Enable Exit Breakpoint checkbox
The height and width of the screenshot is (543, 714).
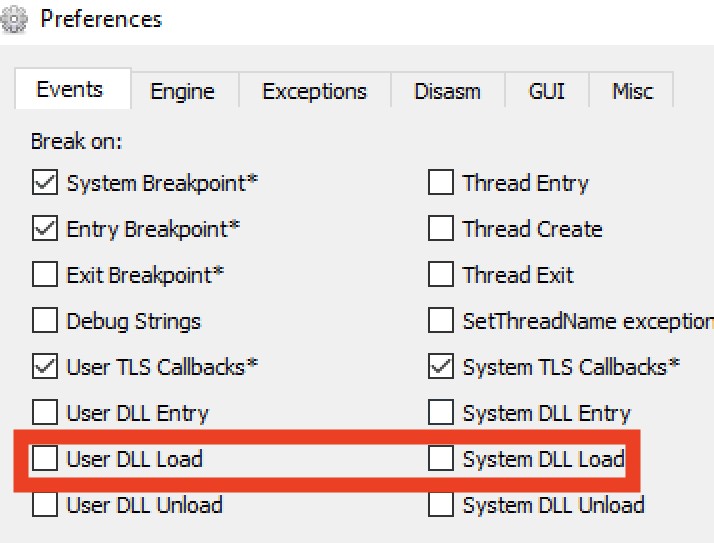pyautogui.click(x=45, y=275)
